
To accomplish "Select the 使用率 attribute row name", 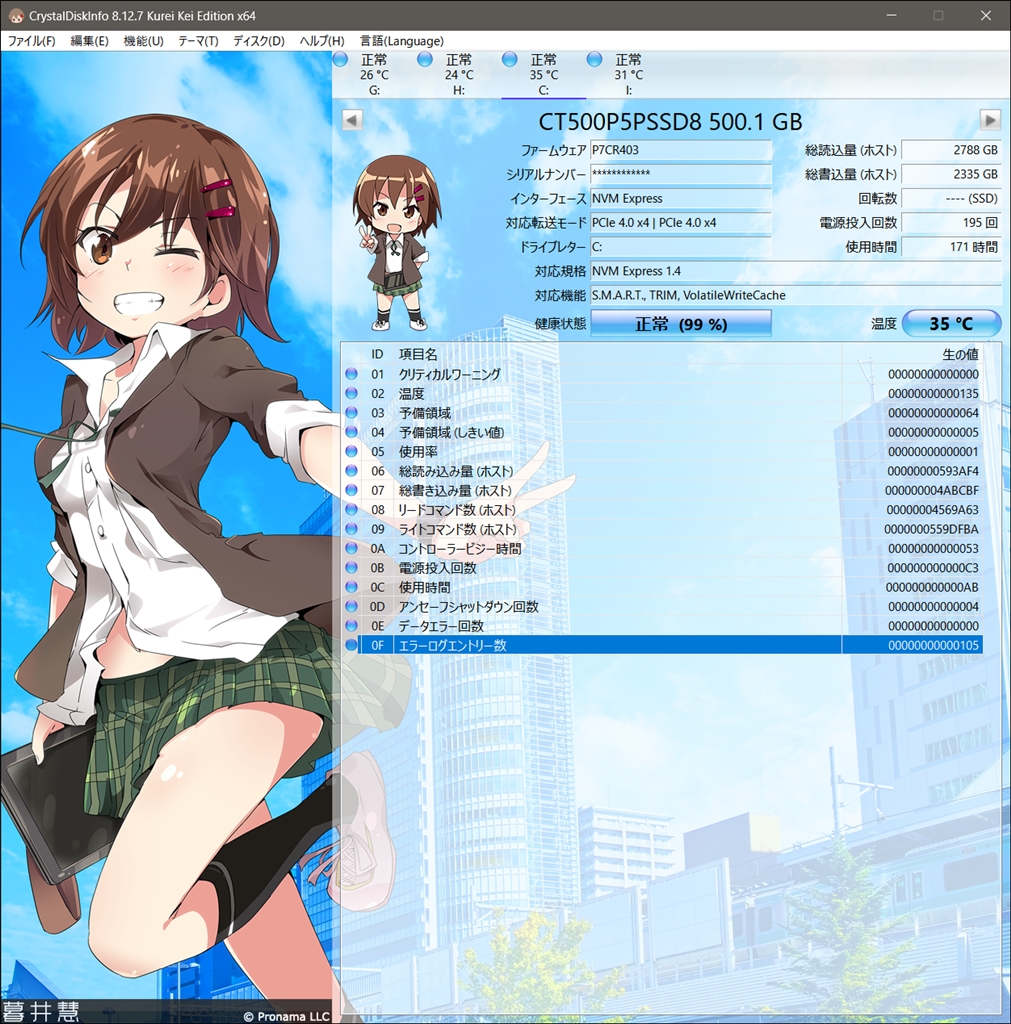I will (418, 451).
